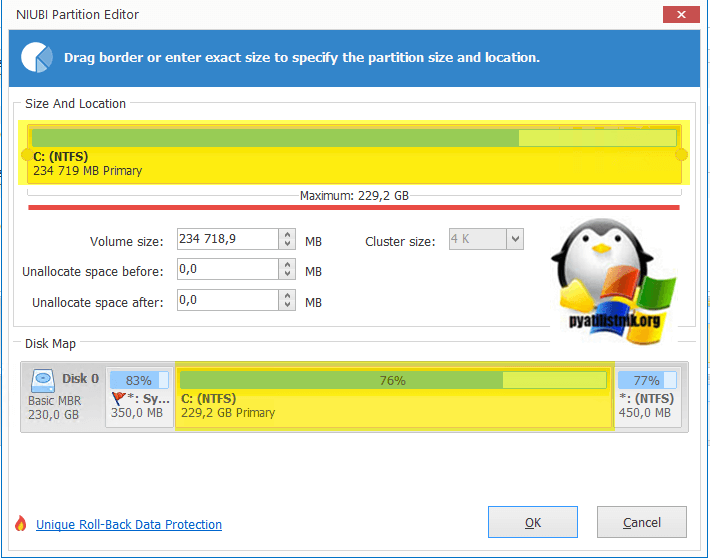Close the NIUBI Partition Editor dialog
710x558 pixels.
coord(681,14)
